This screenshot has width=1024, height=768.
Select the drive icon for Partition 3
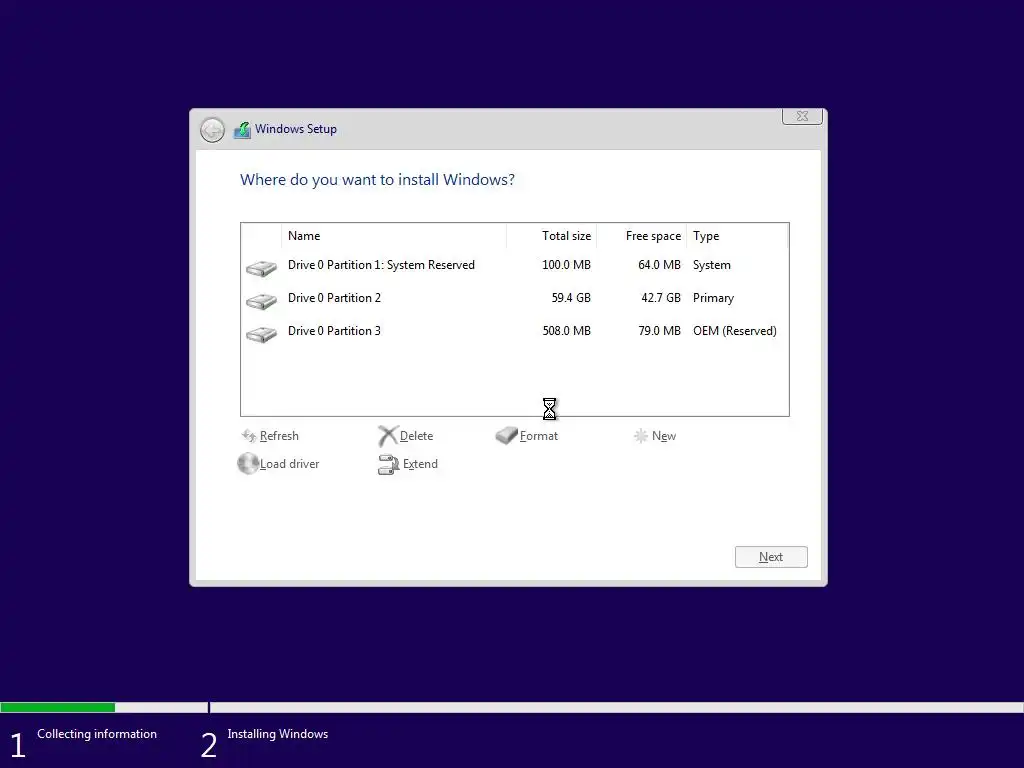261,334
